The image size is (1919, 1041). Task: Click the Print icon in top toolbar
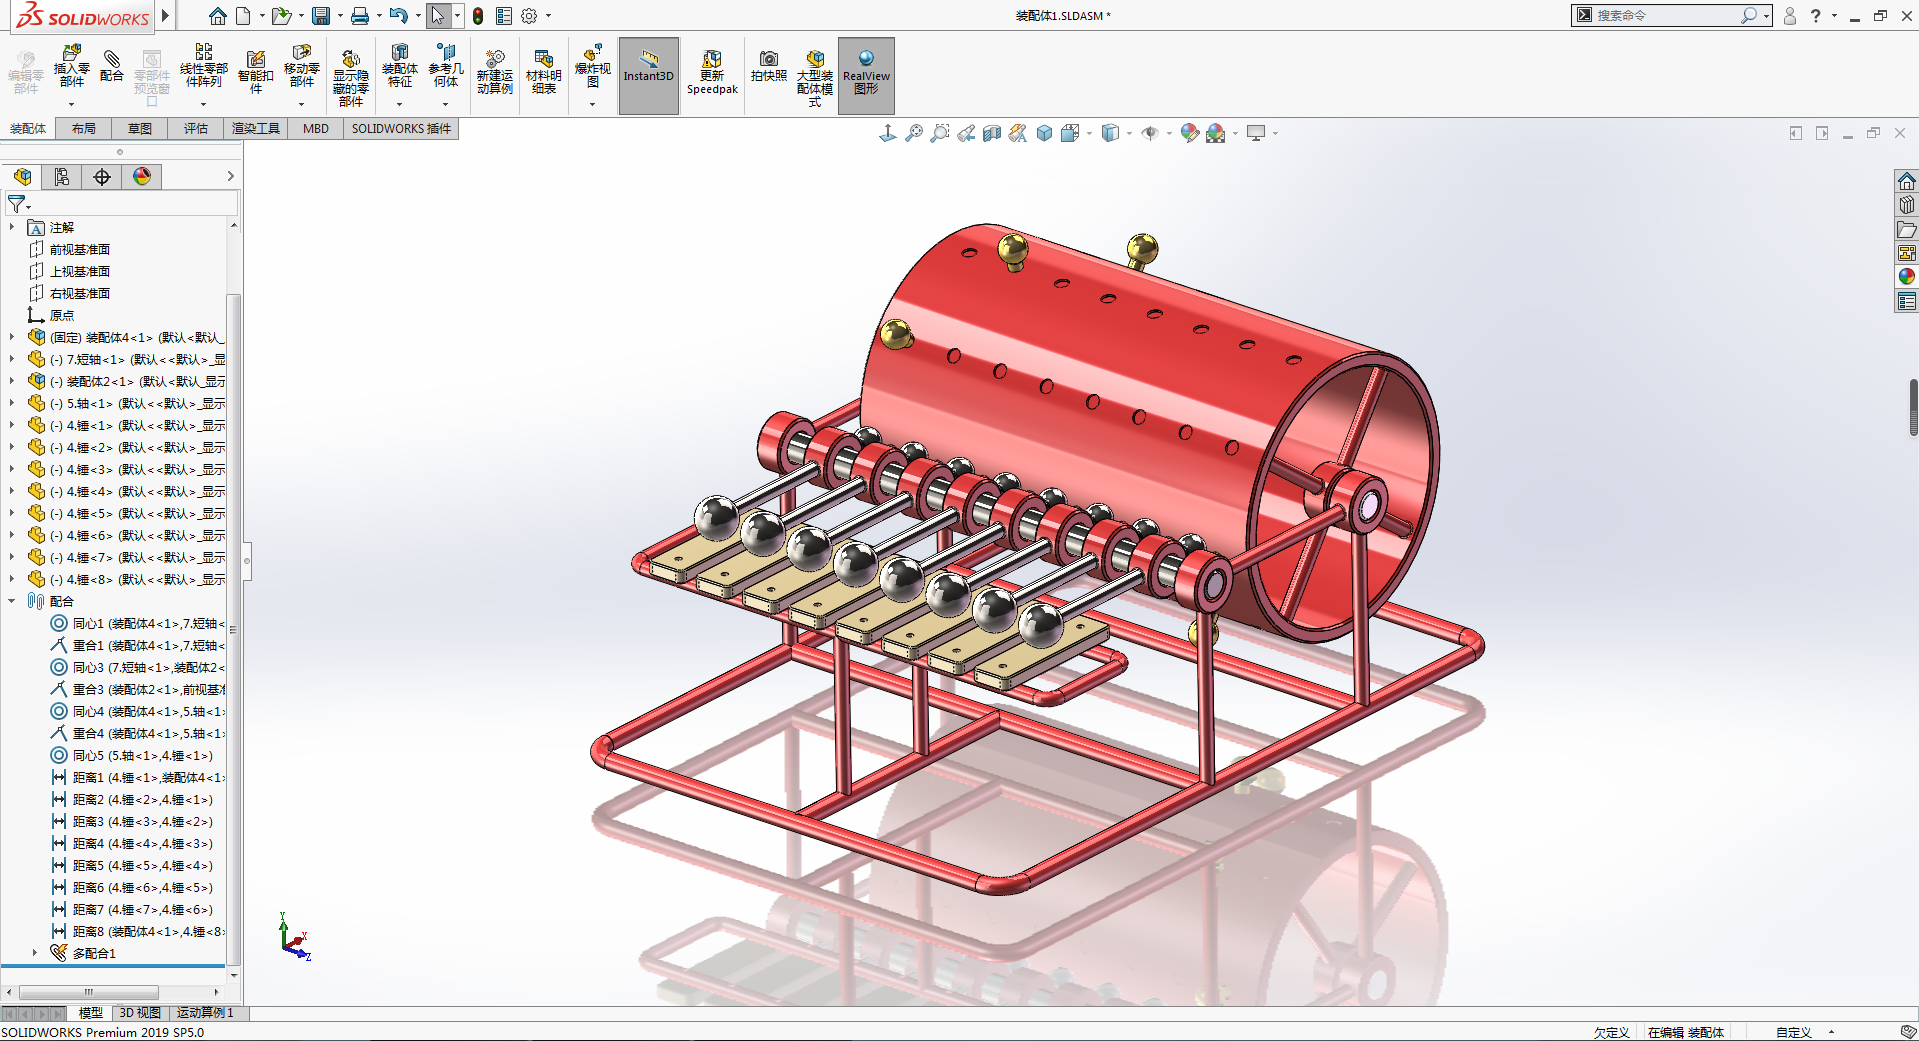360,16
